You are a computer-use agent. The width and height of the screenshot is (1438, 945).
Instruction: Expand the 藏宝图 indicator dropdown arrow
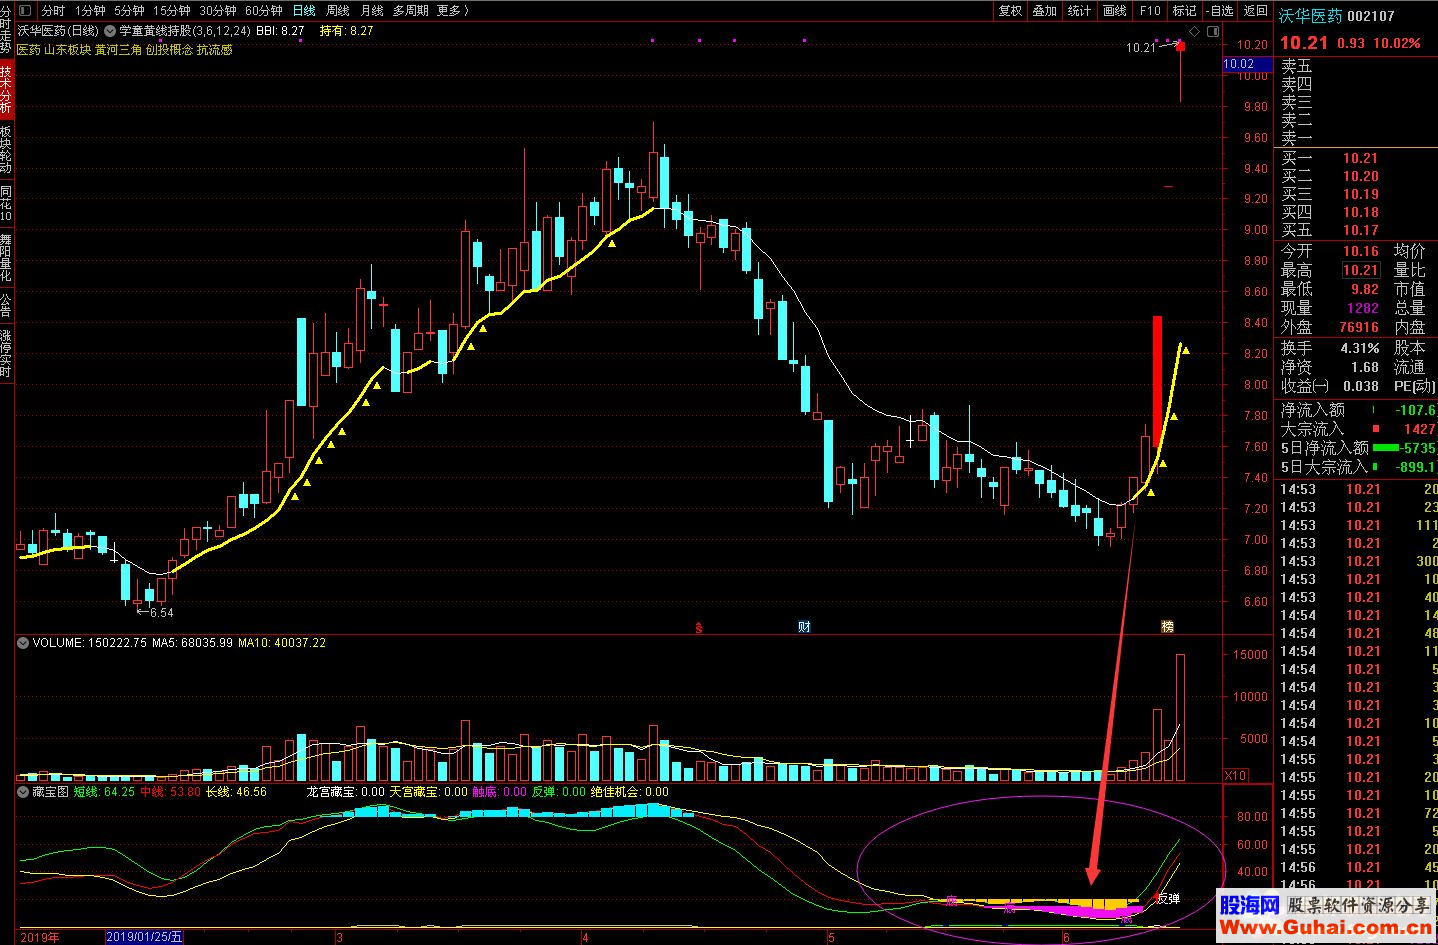click(23, 792)
